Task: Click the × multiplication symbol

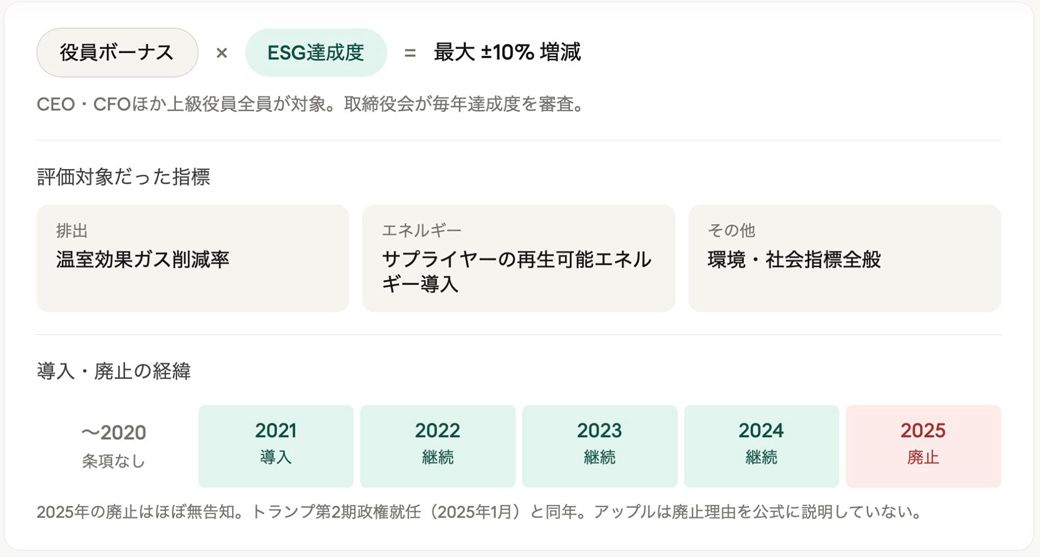Action: (x=221, y=53)
